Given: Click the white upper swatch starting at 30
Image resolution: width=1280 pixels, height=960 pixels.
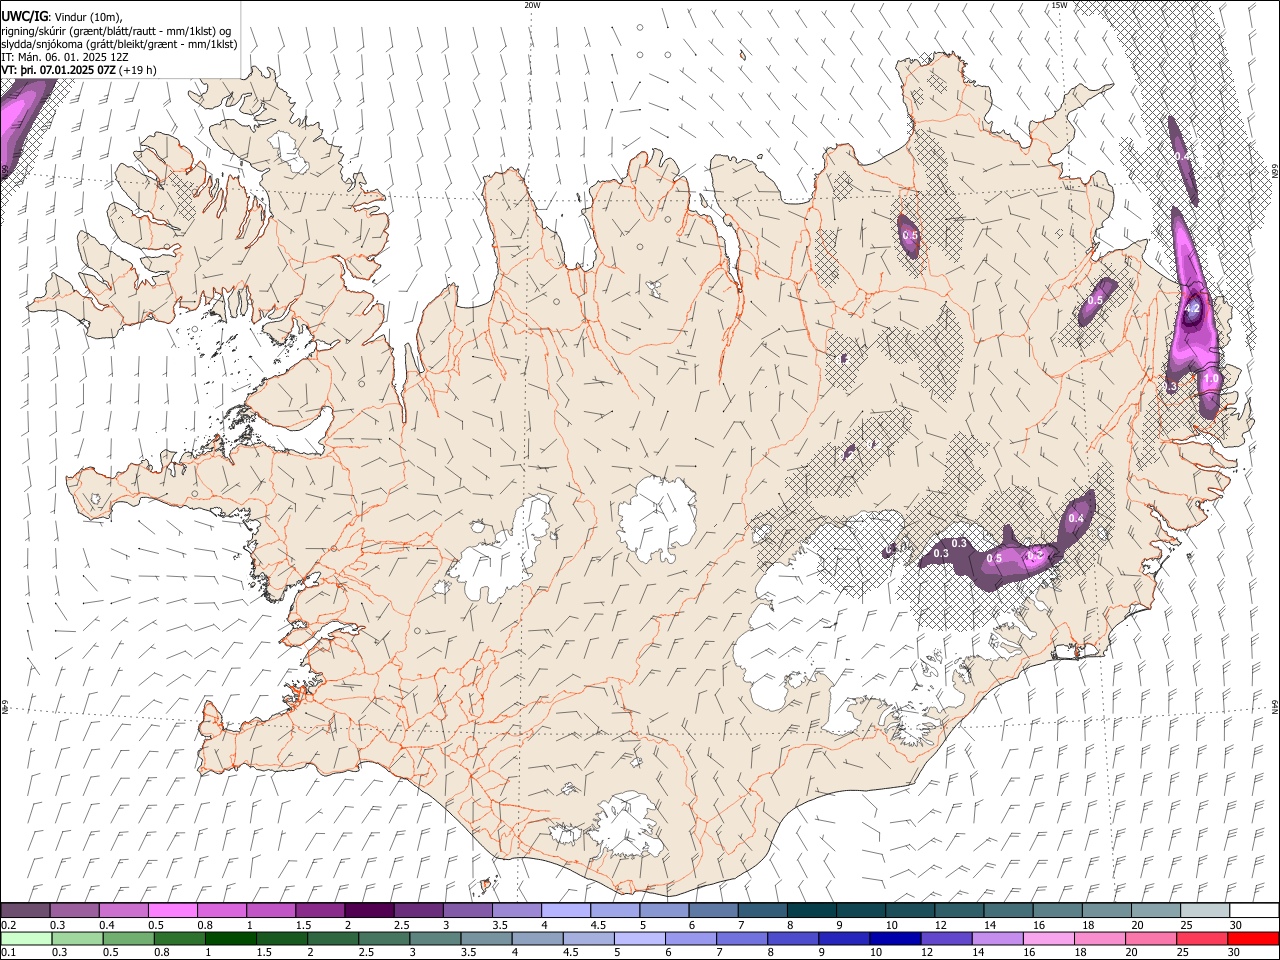Looking at the screenshot, I should tap(1253, 911).
